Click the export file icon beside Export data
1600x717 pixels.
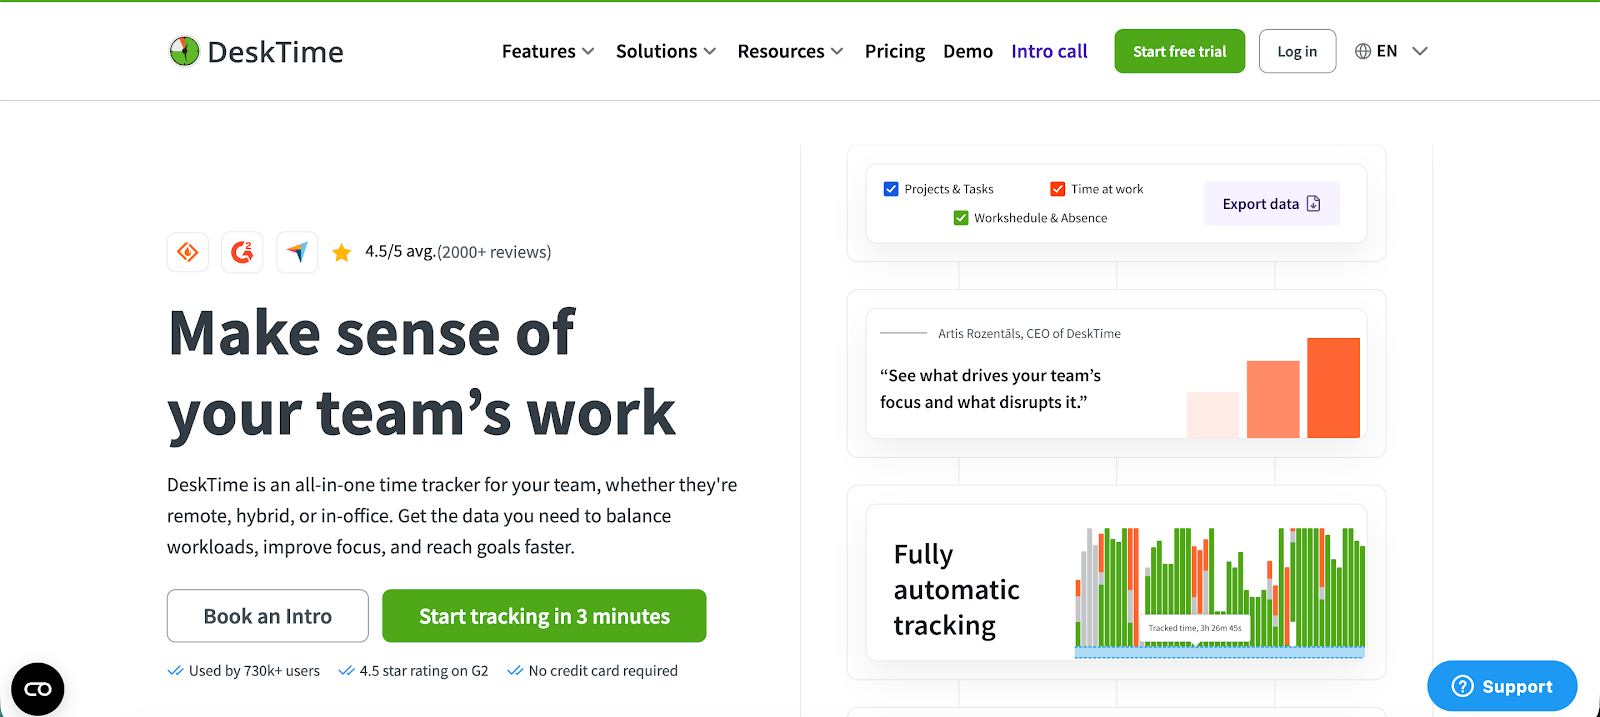1314,203
